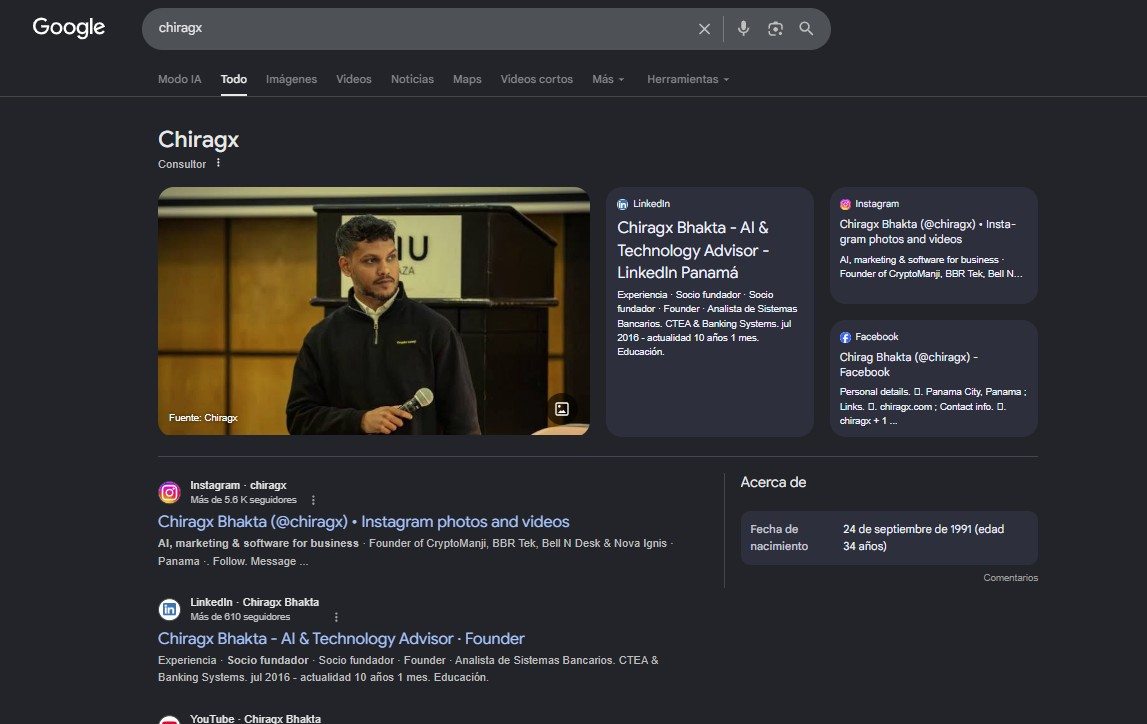Click the Instagram favicon in first search result
The image size is (1147, 724).
coord(169,492)
